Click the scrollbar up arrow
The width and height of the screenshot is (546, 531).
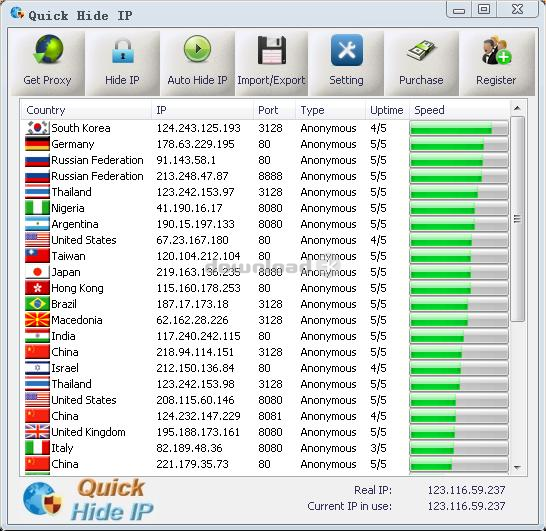point(517,108)
